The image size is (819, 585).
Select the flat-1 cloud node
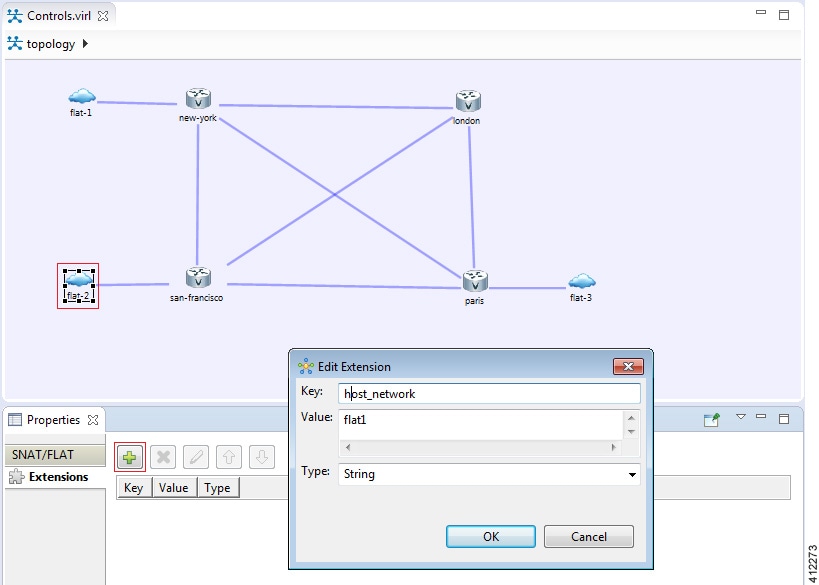[x=82, y=96]
